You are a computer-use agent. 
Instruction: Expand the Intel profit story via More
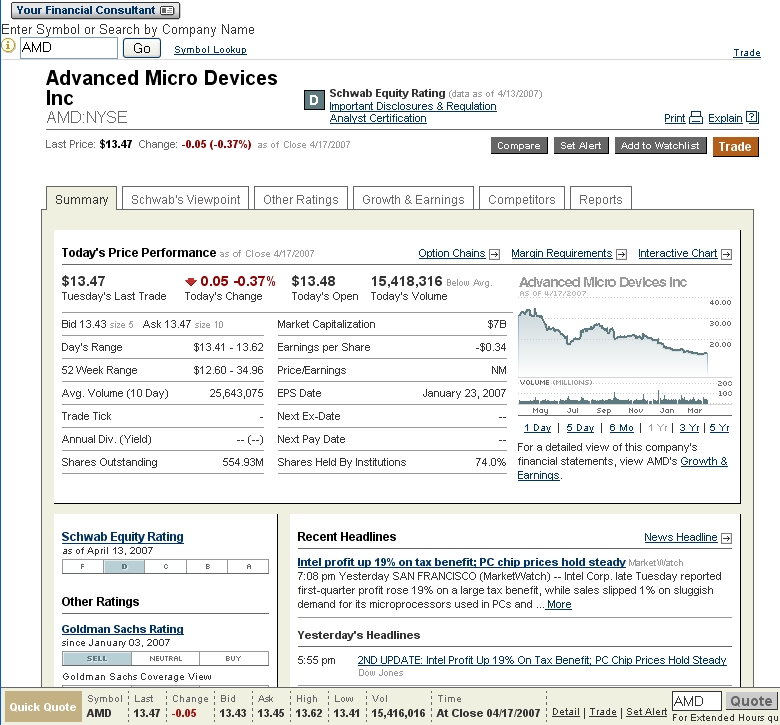coord(558,604)
